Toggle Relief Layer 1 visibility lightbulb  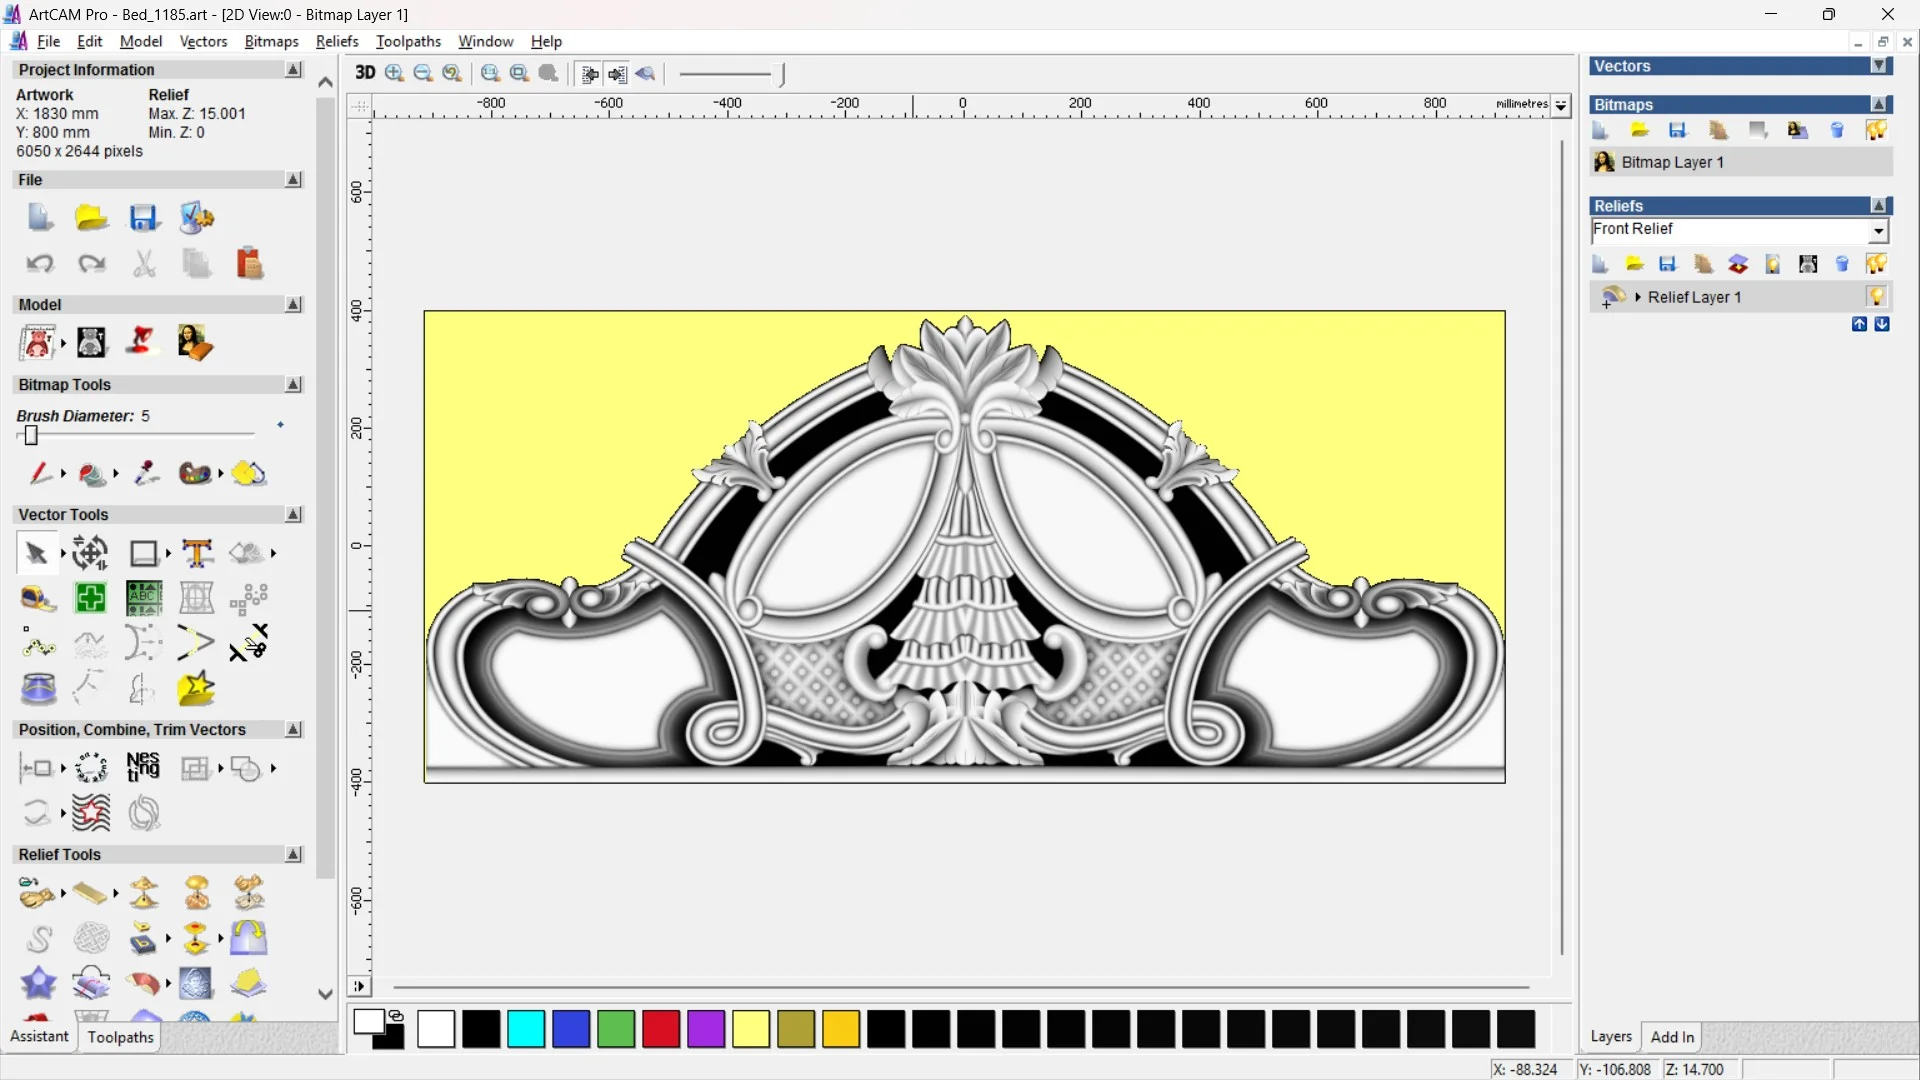tap(1876, 297)
